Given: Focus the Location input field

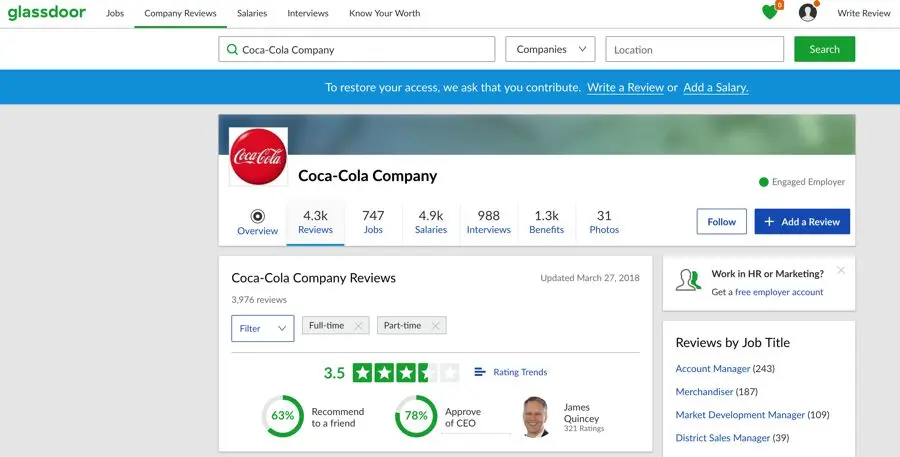Looking at the screenshot, I should tap(695, 49).
